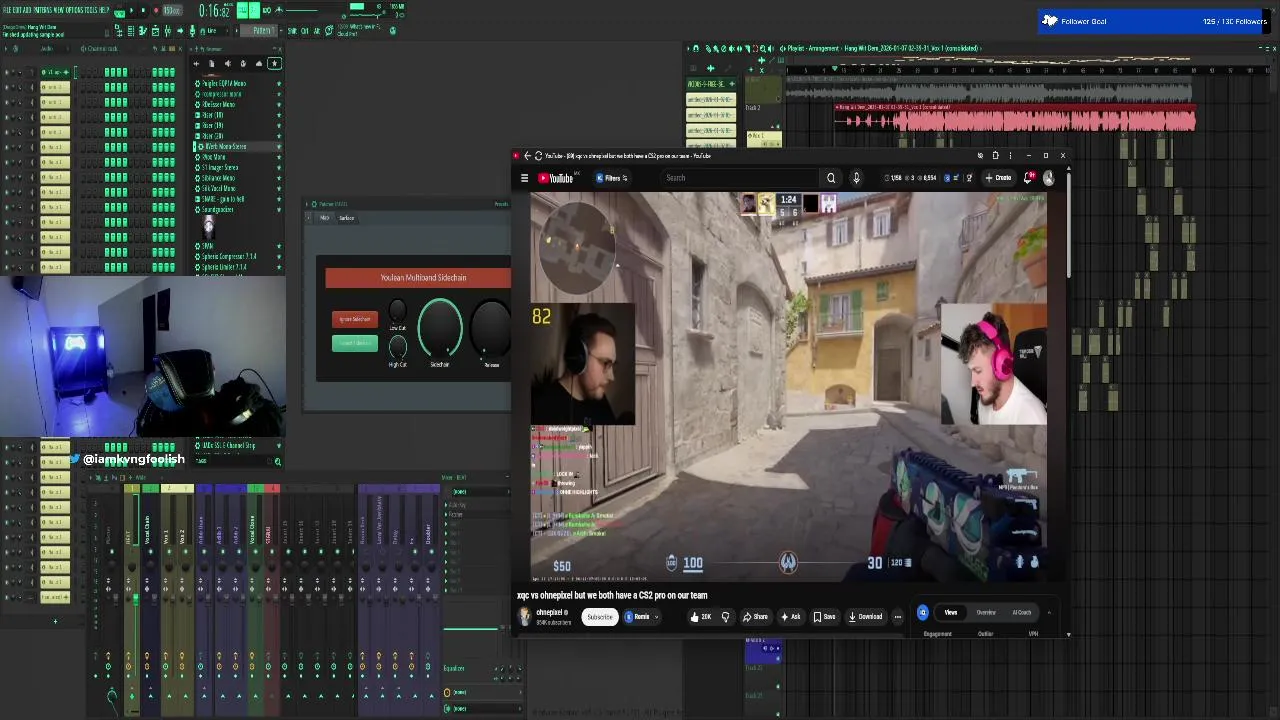Select the favorites star tab in plugin browser
Image resolution: width=1280 pixels, height=720 pixels.
pos(274,63)
